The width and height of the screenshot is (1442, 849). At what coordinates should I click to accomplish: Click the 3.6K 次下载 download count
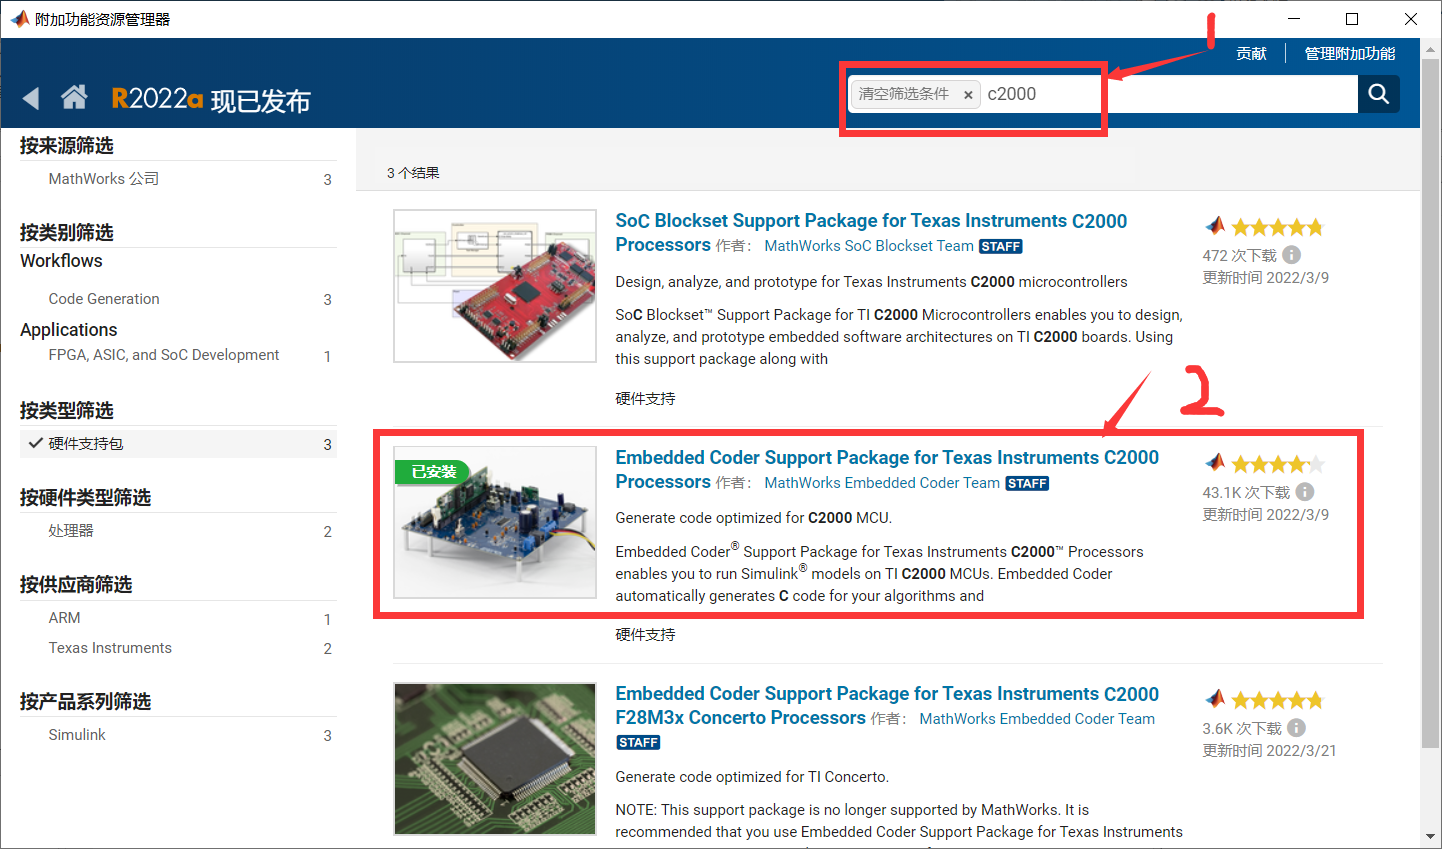pos(1242,729)
